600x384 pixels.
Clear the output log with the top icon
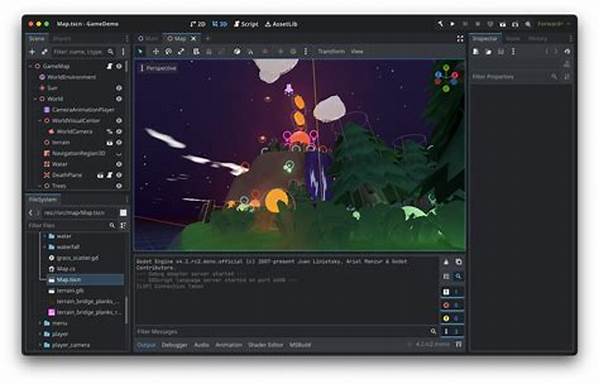[x=446, y=262]
